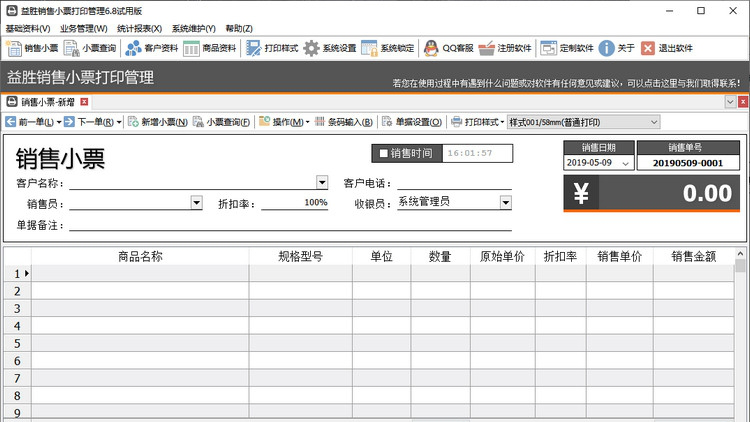The image size is (750, 438).
Task: Expand the 销售员 dropdown
Action: (x=196, y=203)
